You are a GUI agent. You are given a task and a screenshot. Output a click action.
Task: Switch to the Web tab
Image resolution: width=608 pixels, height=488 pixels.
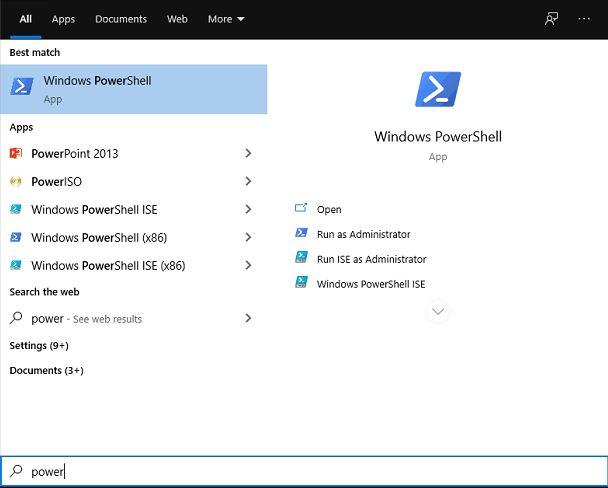[177, 19]
